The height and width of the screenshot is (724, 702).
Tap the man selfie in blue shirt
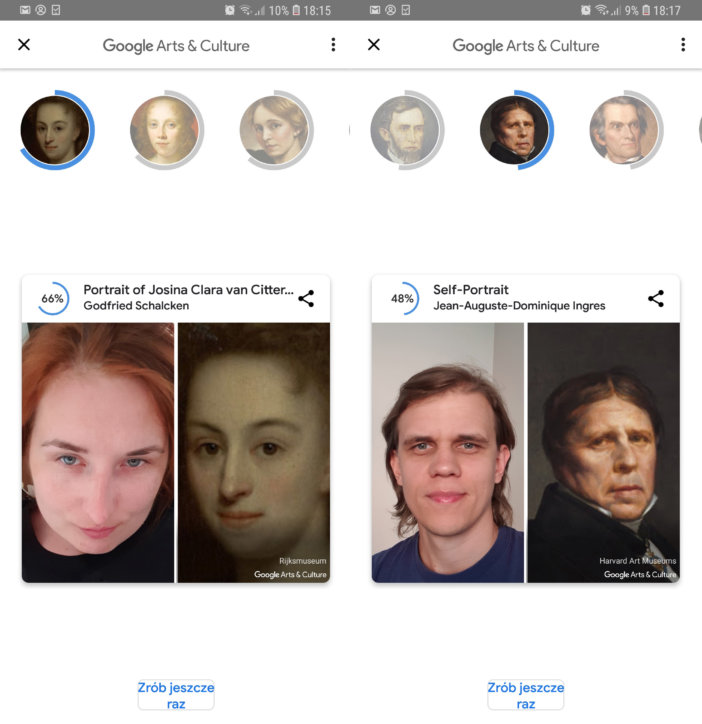(x=448, y=452)
